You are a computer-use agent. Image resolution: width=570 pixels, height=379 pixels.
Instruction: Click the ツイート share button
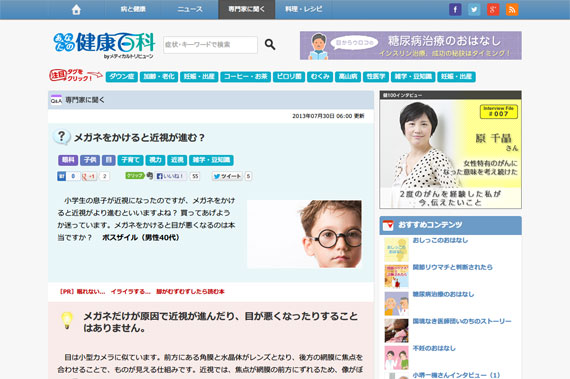pos(227,176)
